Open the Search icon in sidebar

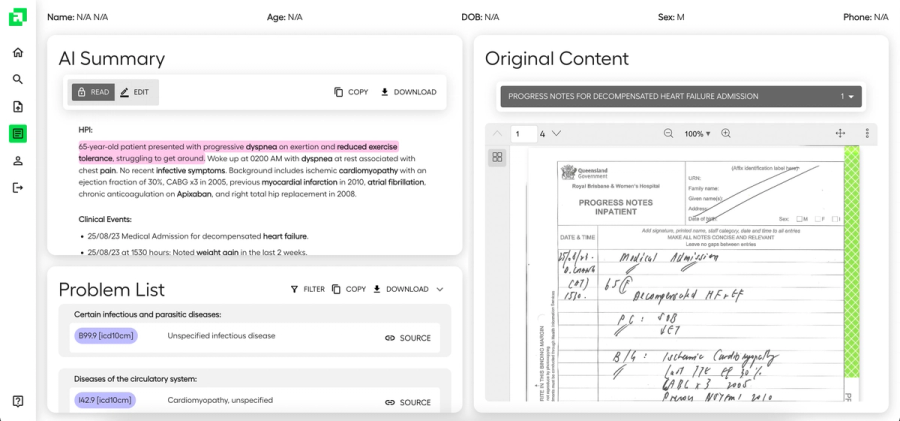click(18, 80)
